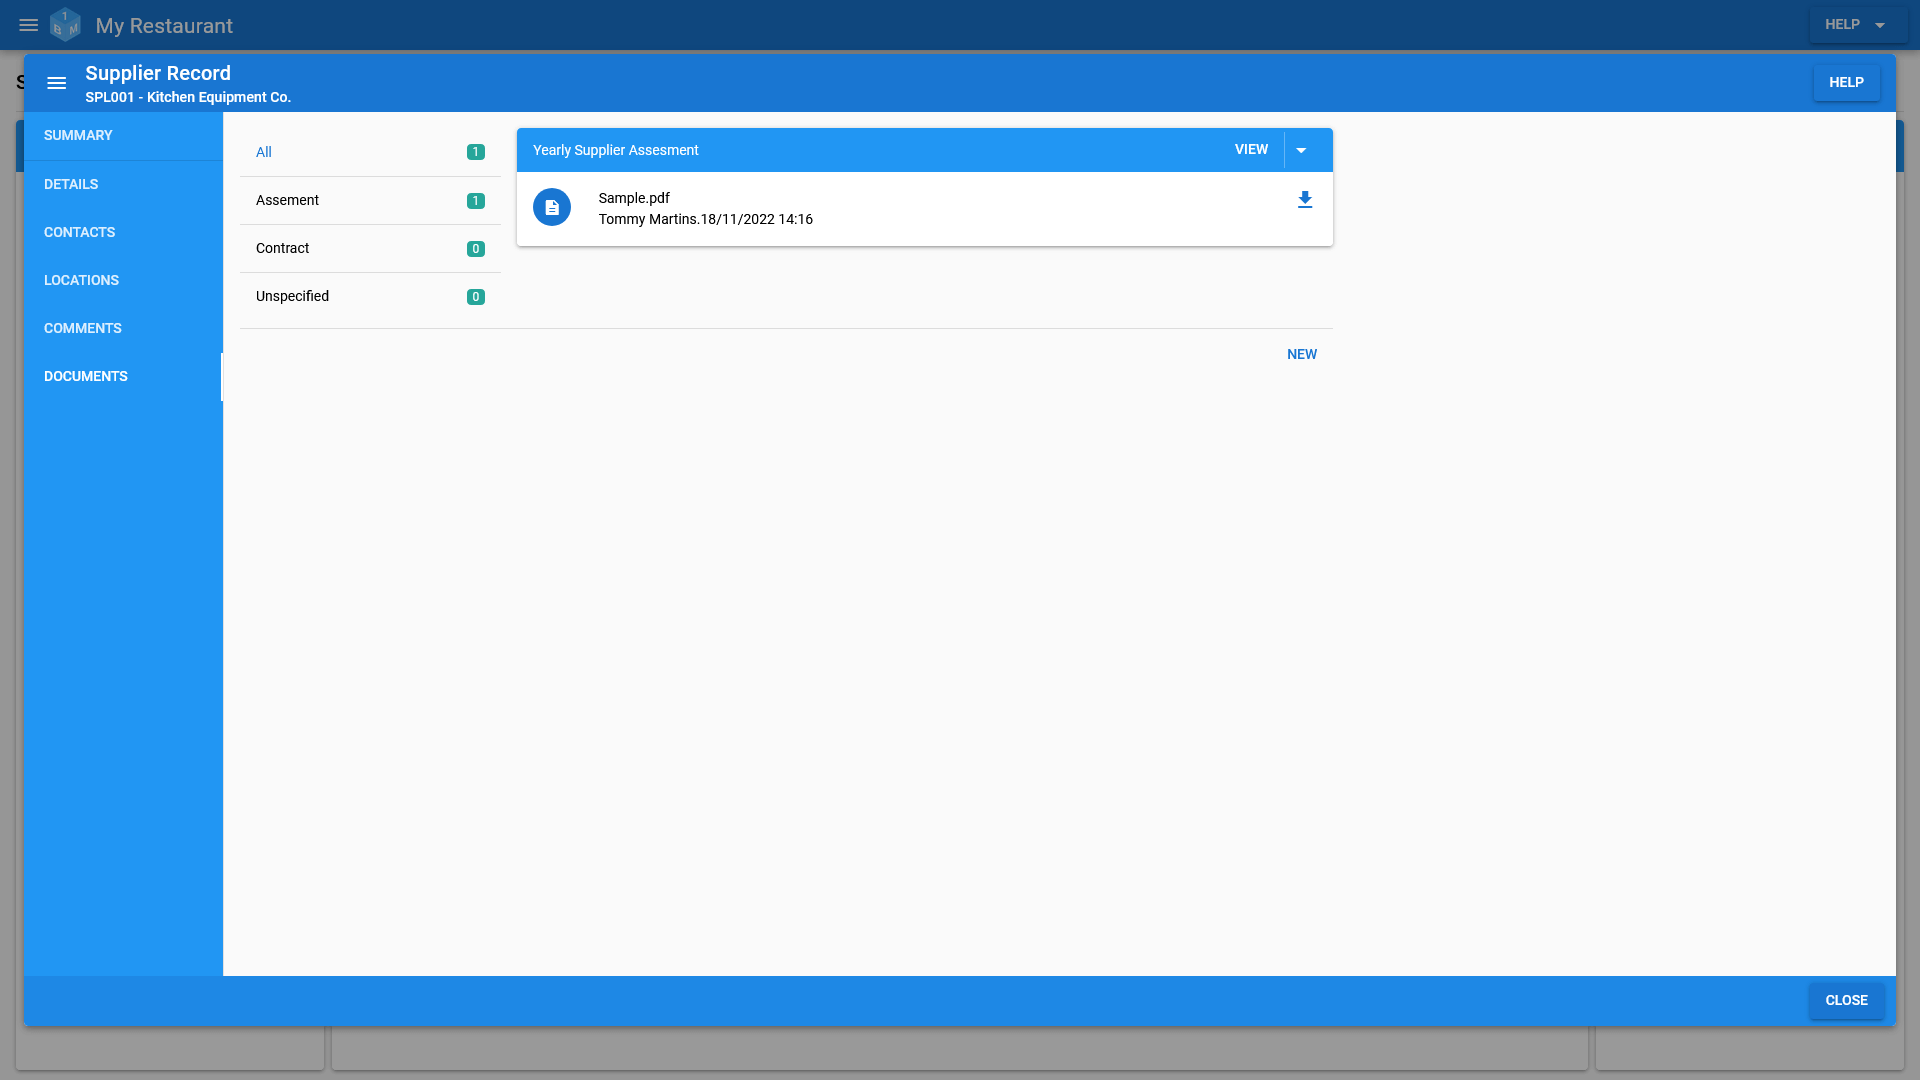Click CLOSE to dismiss the panel
Image resolution: width=1920 pixels, height=1080 pixels.
(x=1846, y=1001)
